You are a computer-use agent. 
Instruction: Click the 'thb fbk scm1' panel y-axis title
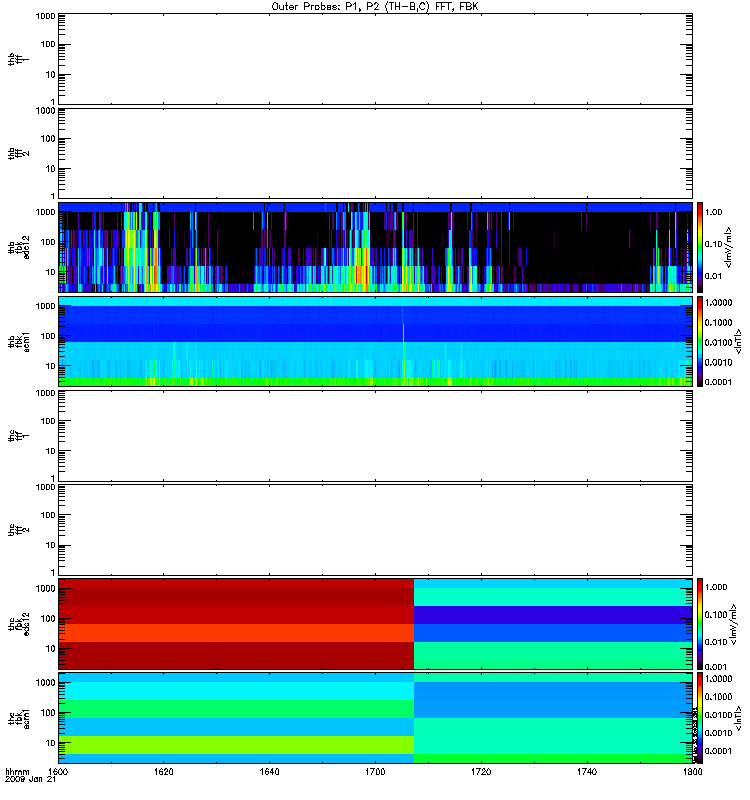point(19,341)
